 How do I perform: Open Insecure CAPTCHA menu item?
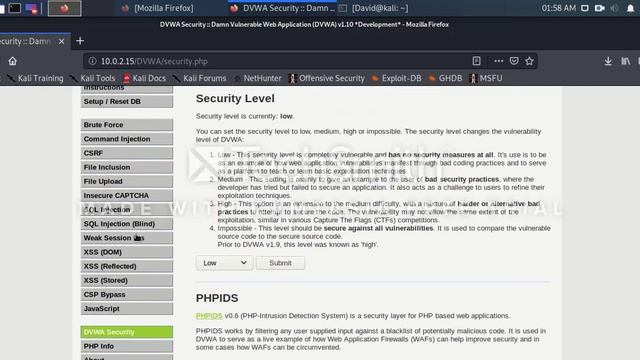click(127, 196)
